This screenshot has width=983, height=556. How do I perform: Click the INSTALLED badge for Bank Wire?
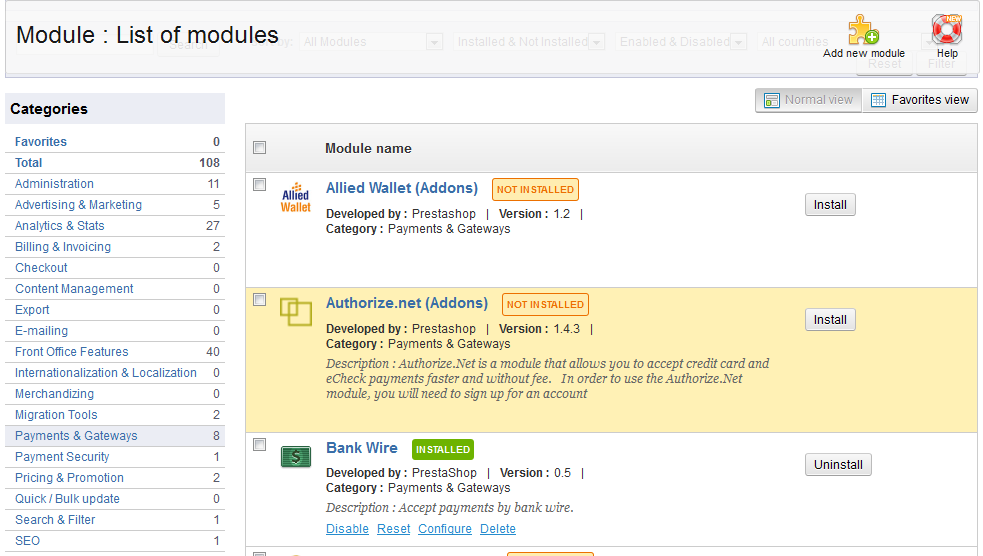tap(443, 449)
